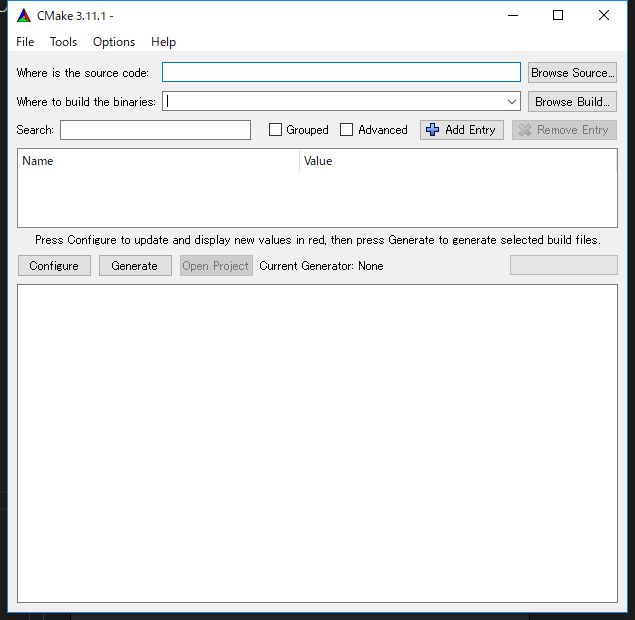Click the 'Current Generator: None' label
This screenshot has width=635, height=620.
click(x=321, y=266)
